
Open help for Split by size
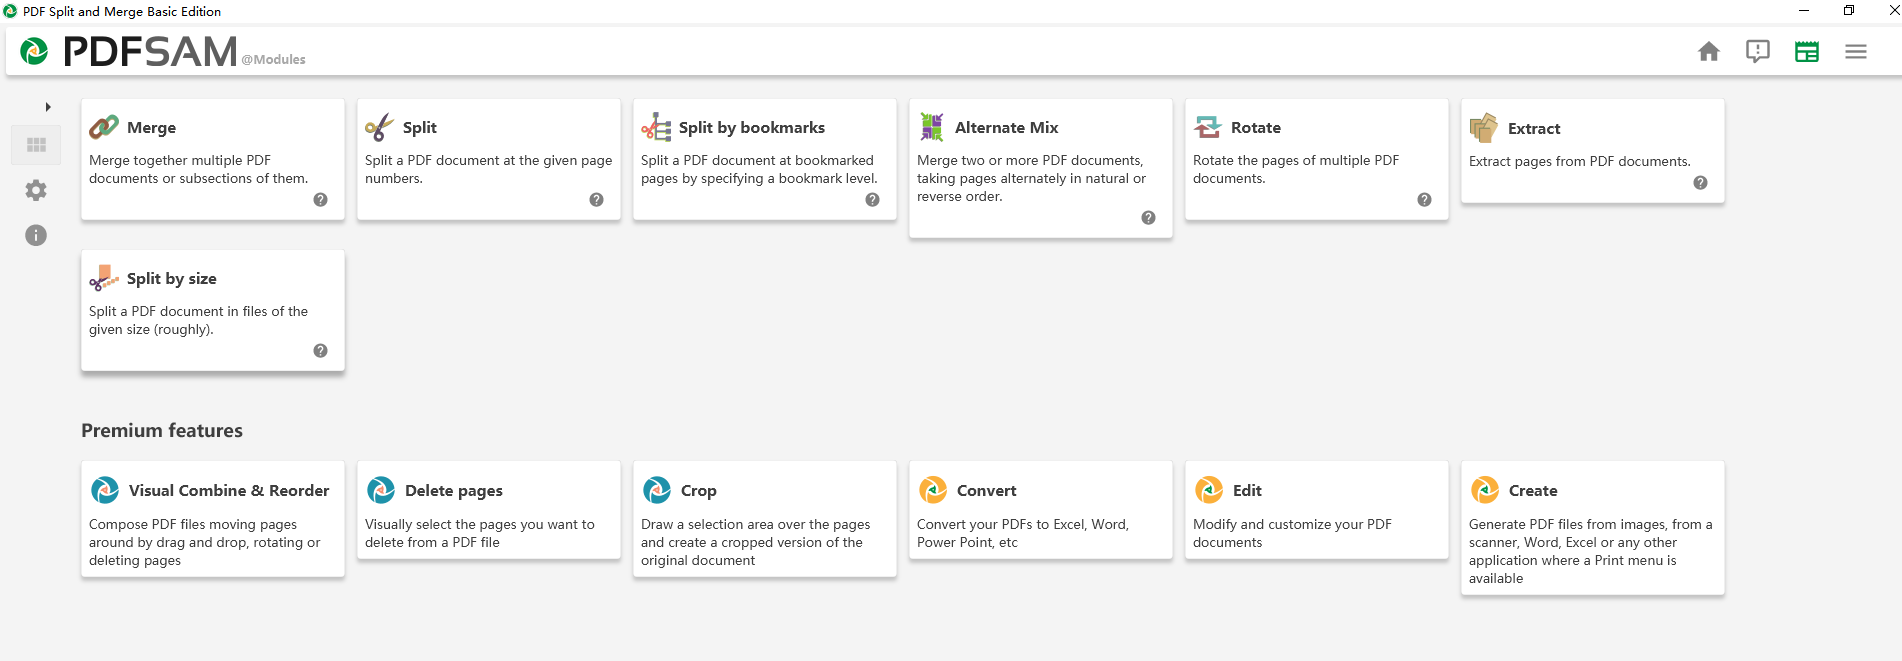(320, 350)
